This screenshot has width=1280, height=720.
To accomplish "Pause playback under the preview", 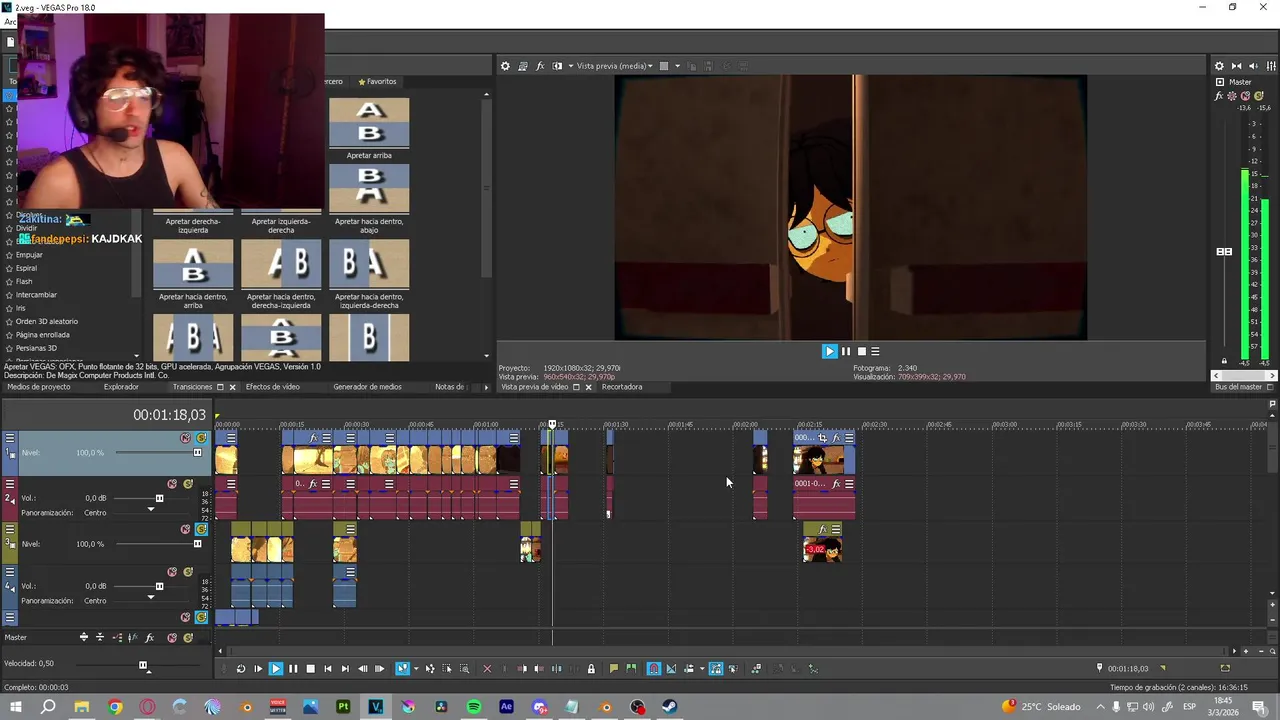I will tap(846, 351).
